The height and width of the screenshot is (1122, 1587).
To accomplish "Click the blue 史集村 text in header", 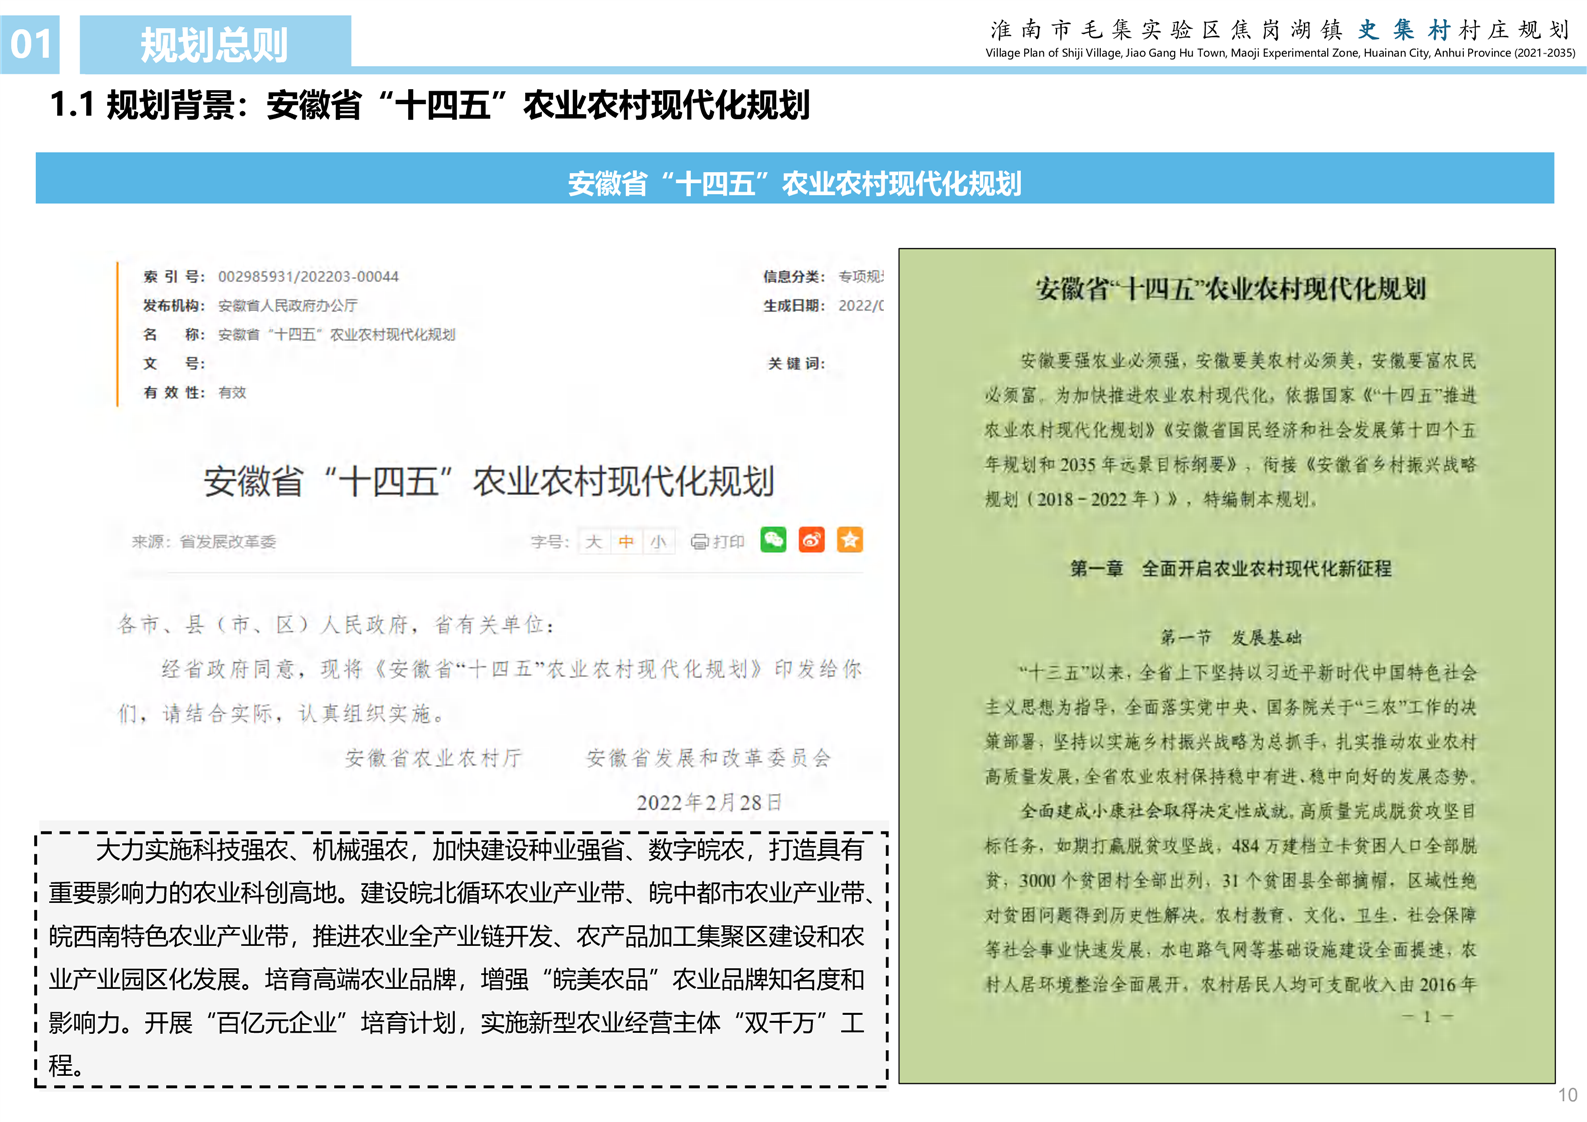I will point(1403,30).
